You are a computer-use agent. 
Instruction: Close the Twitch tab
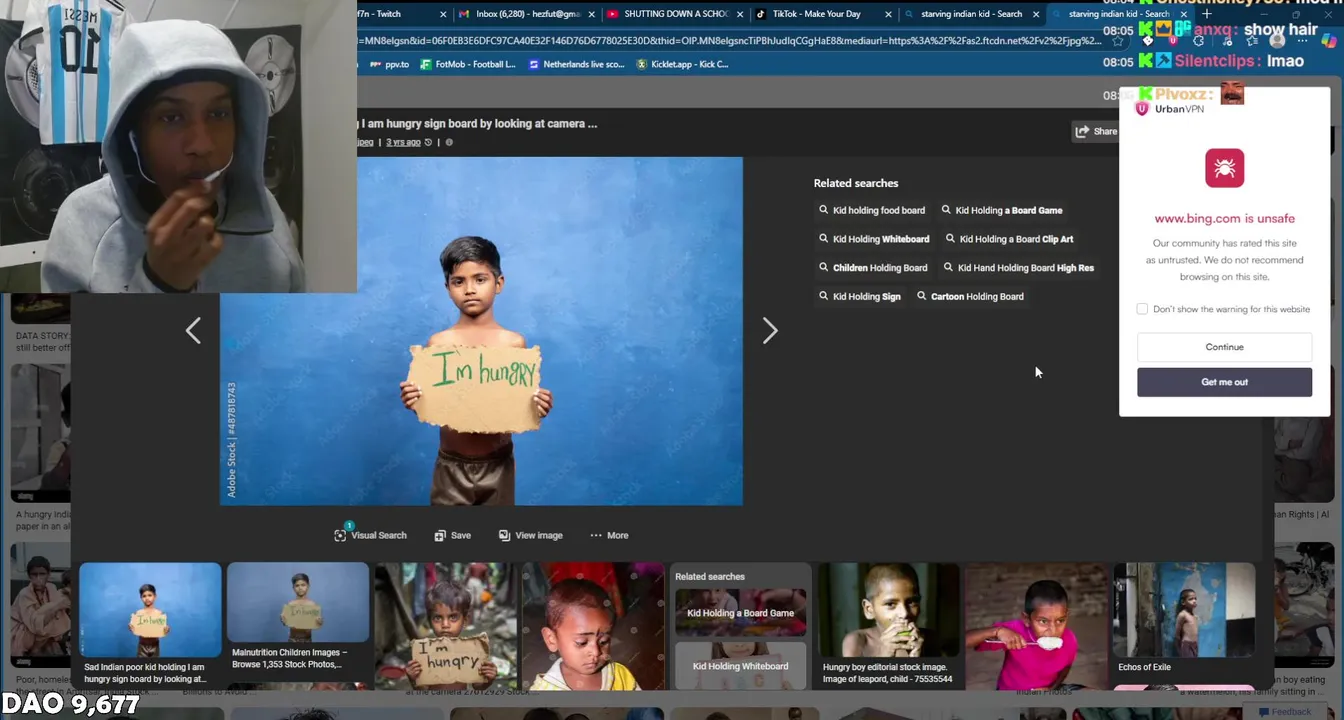click(x=443, y=14)
